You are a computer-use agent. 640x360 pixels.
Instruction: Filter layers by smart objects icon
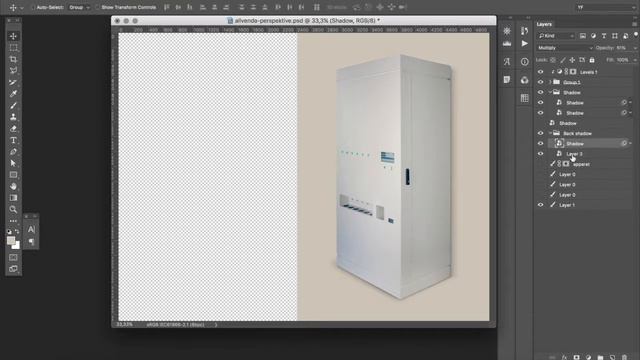[625, 36]
